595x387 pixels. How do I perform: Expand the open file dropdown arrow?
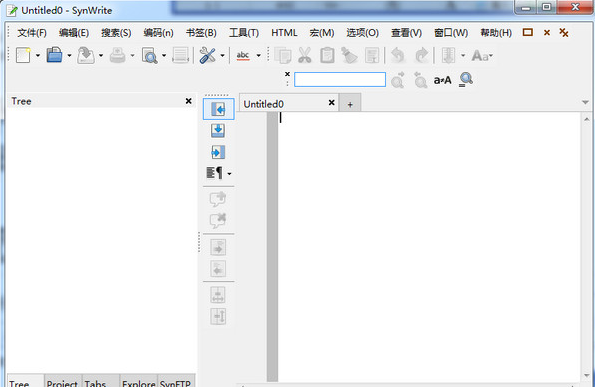(69, 56)
